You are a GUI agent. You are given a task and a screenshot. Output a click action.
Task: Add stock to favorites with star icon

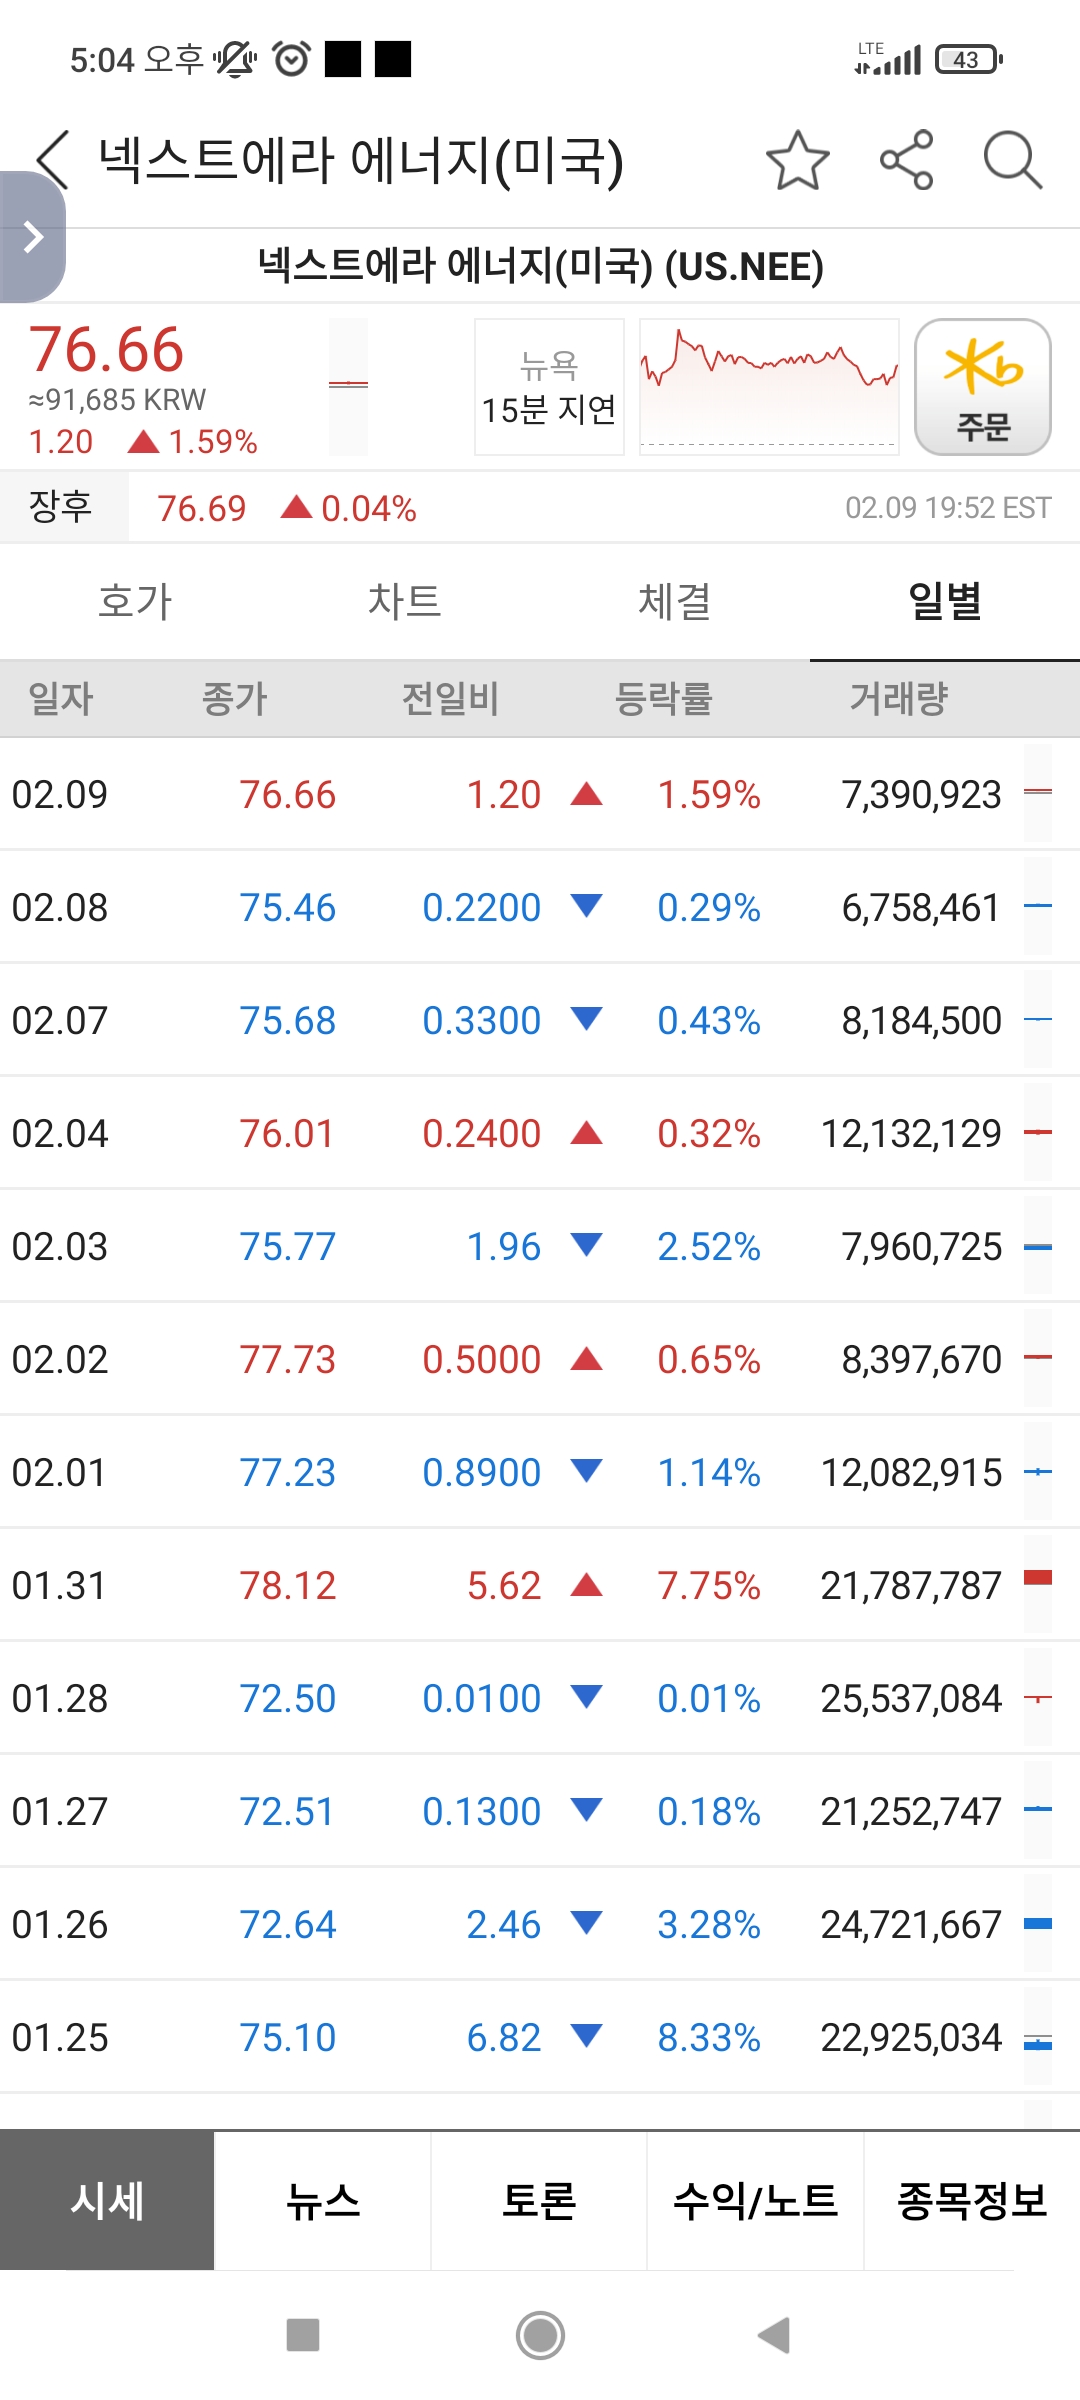798,160
